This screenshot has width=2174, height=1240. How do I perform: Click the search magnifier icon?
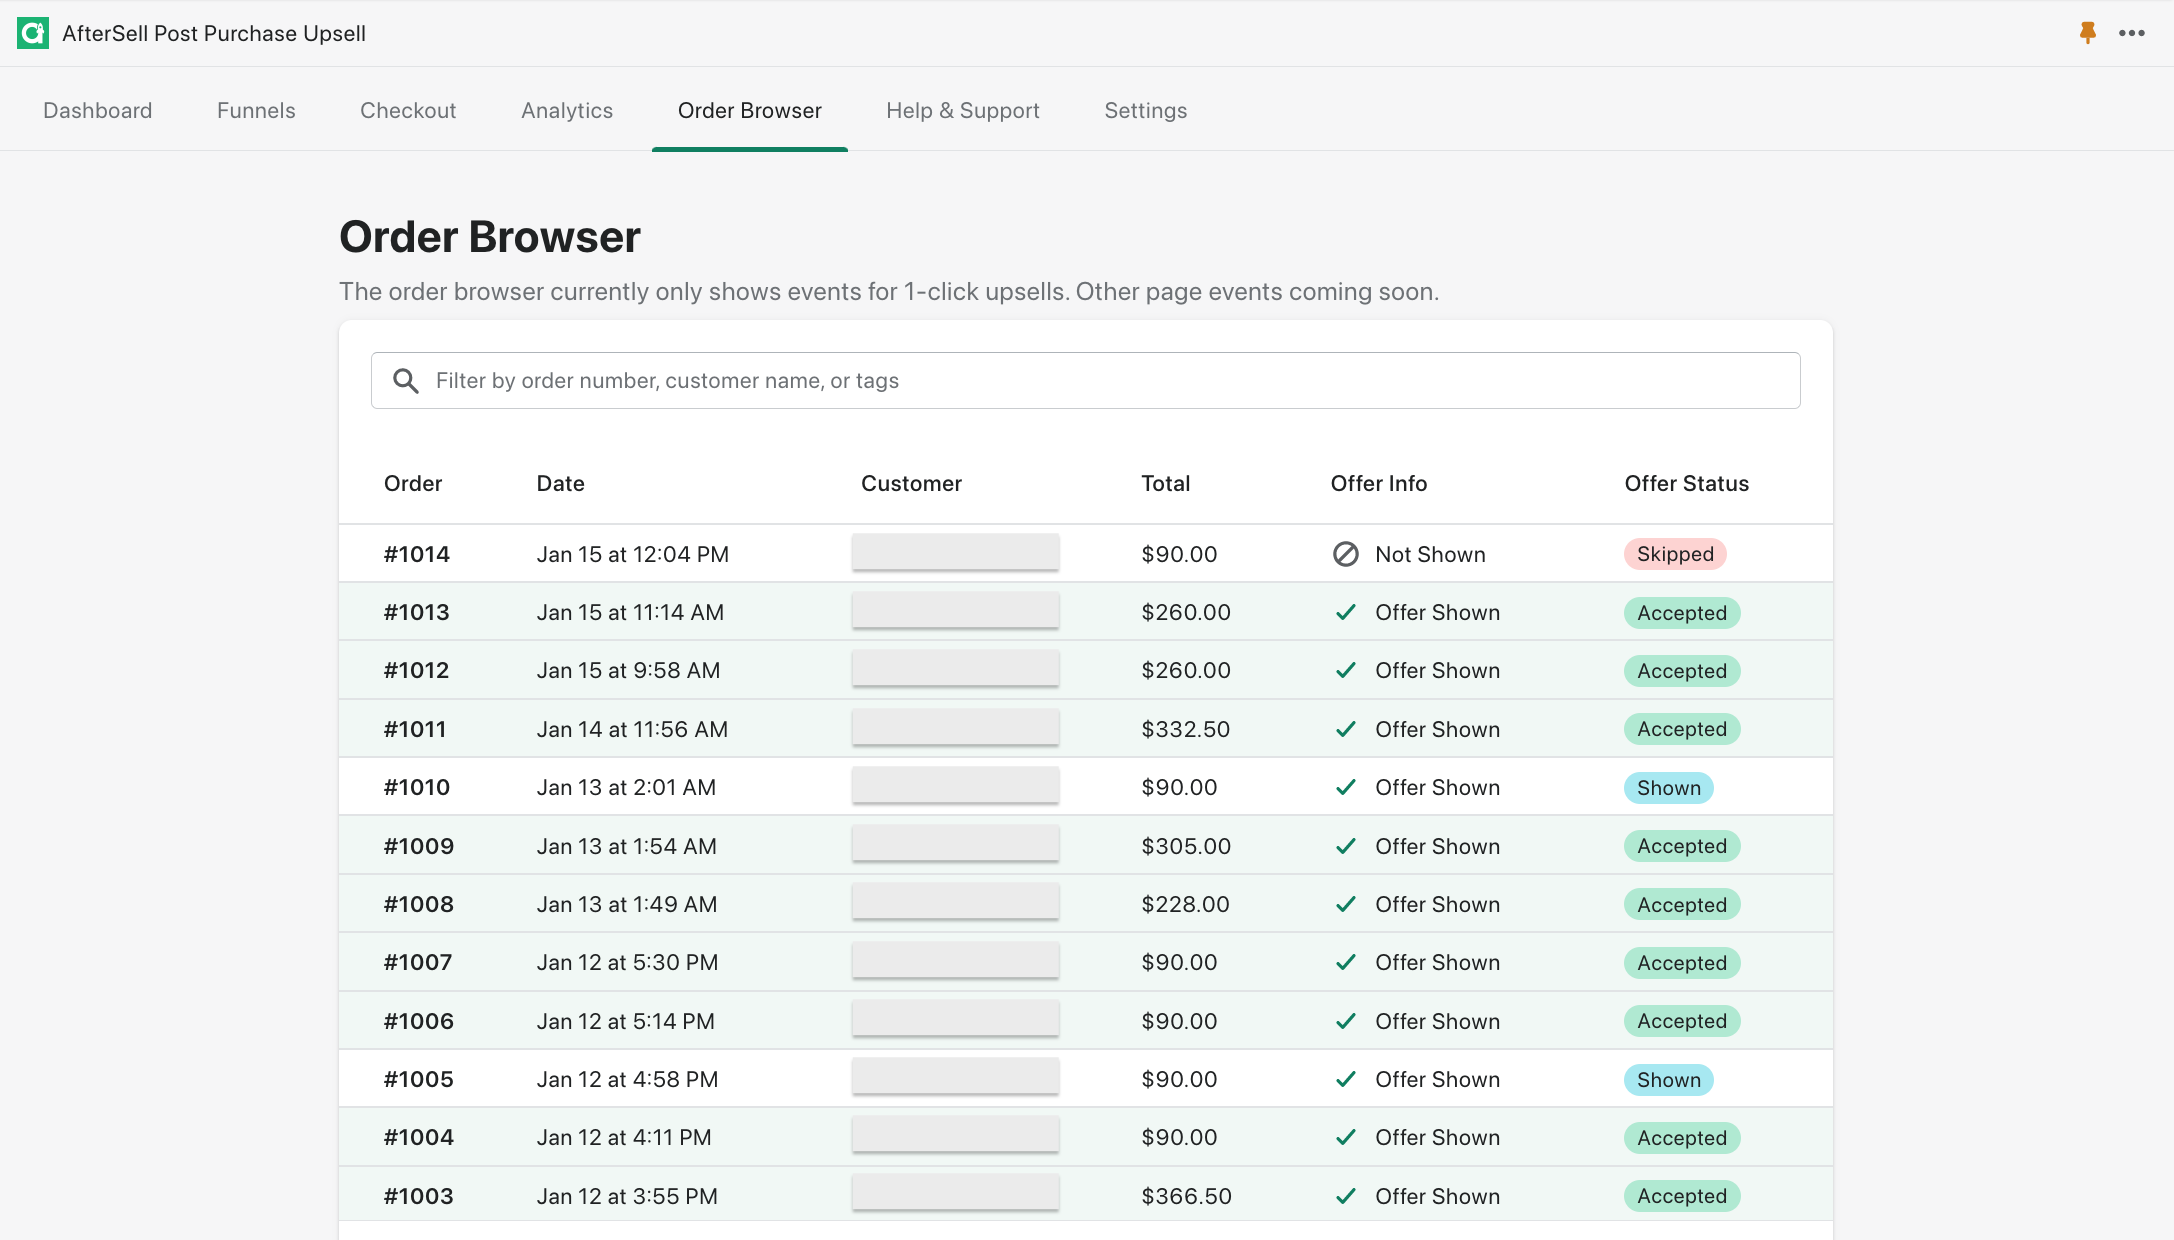click(405, 381)
